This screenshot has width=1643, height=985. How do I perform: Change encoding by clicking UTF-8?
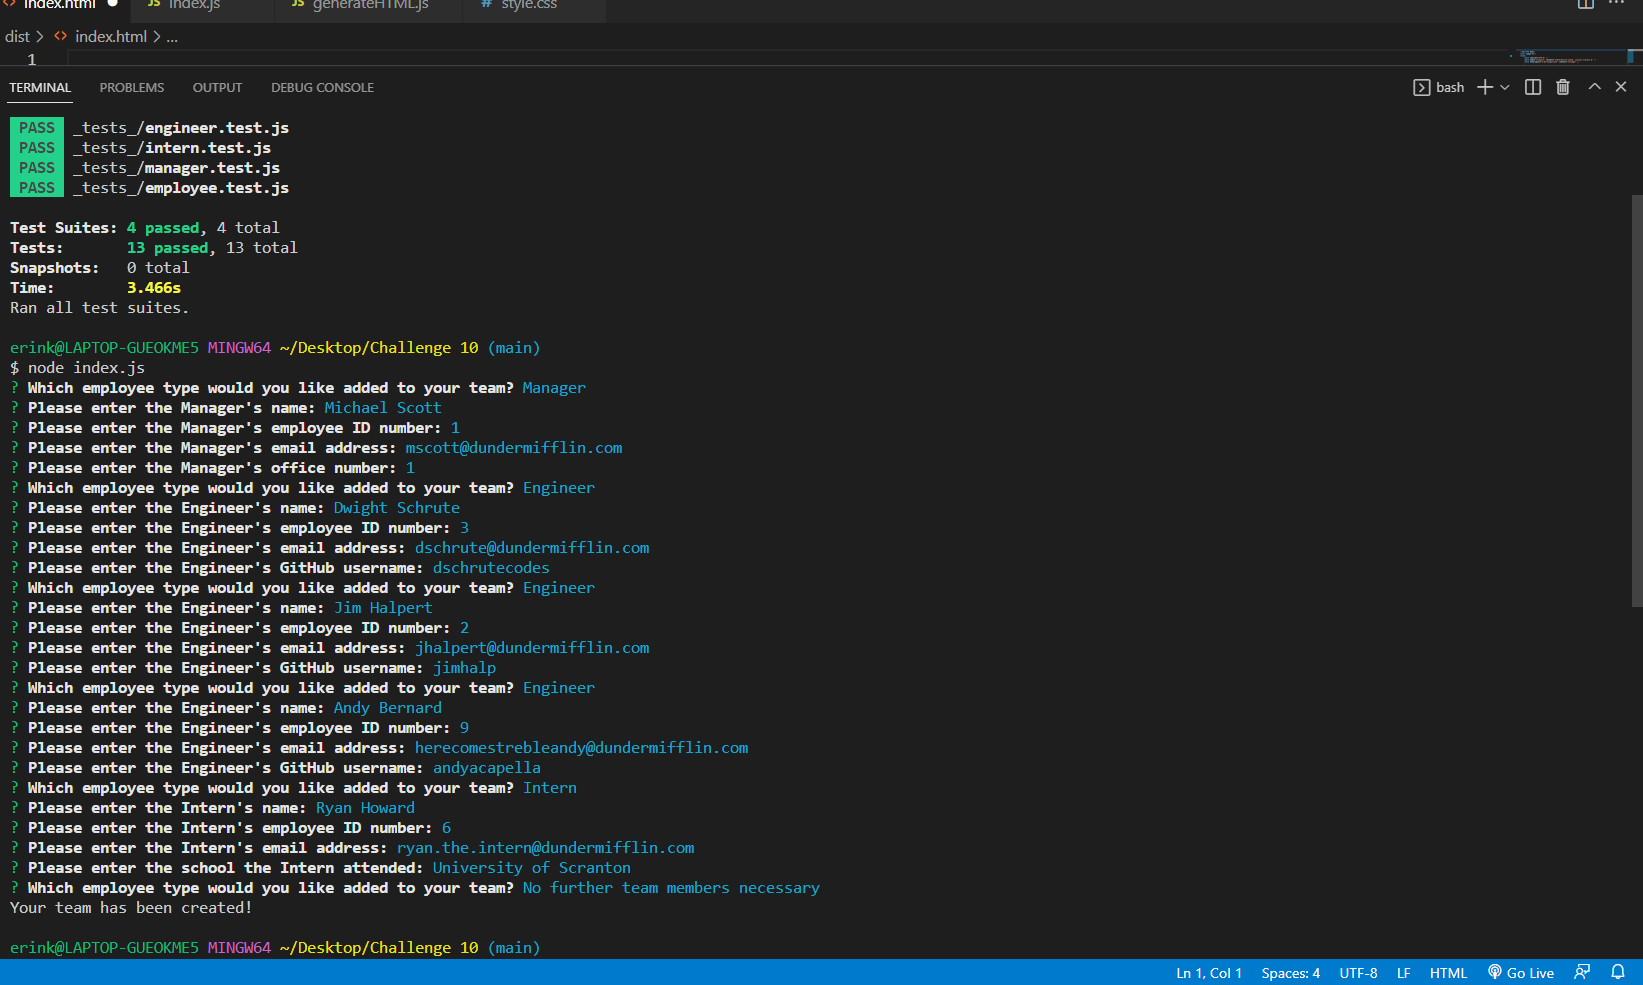point(1358,972)
